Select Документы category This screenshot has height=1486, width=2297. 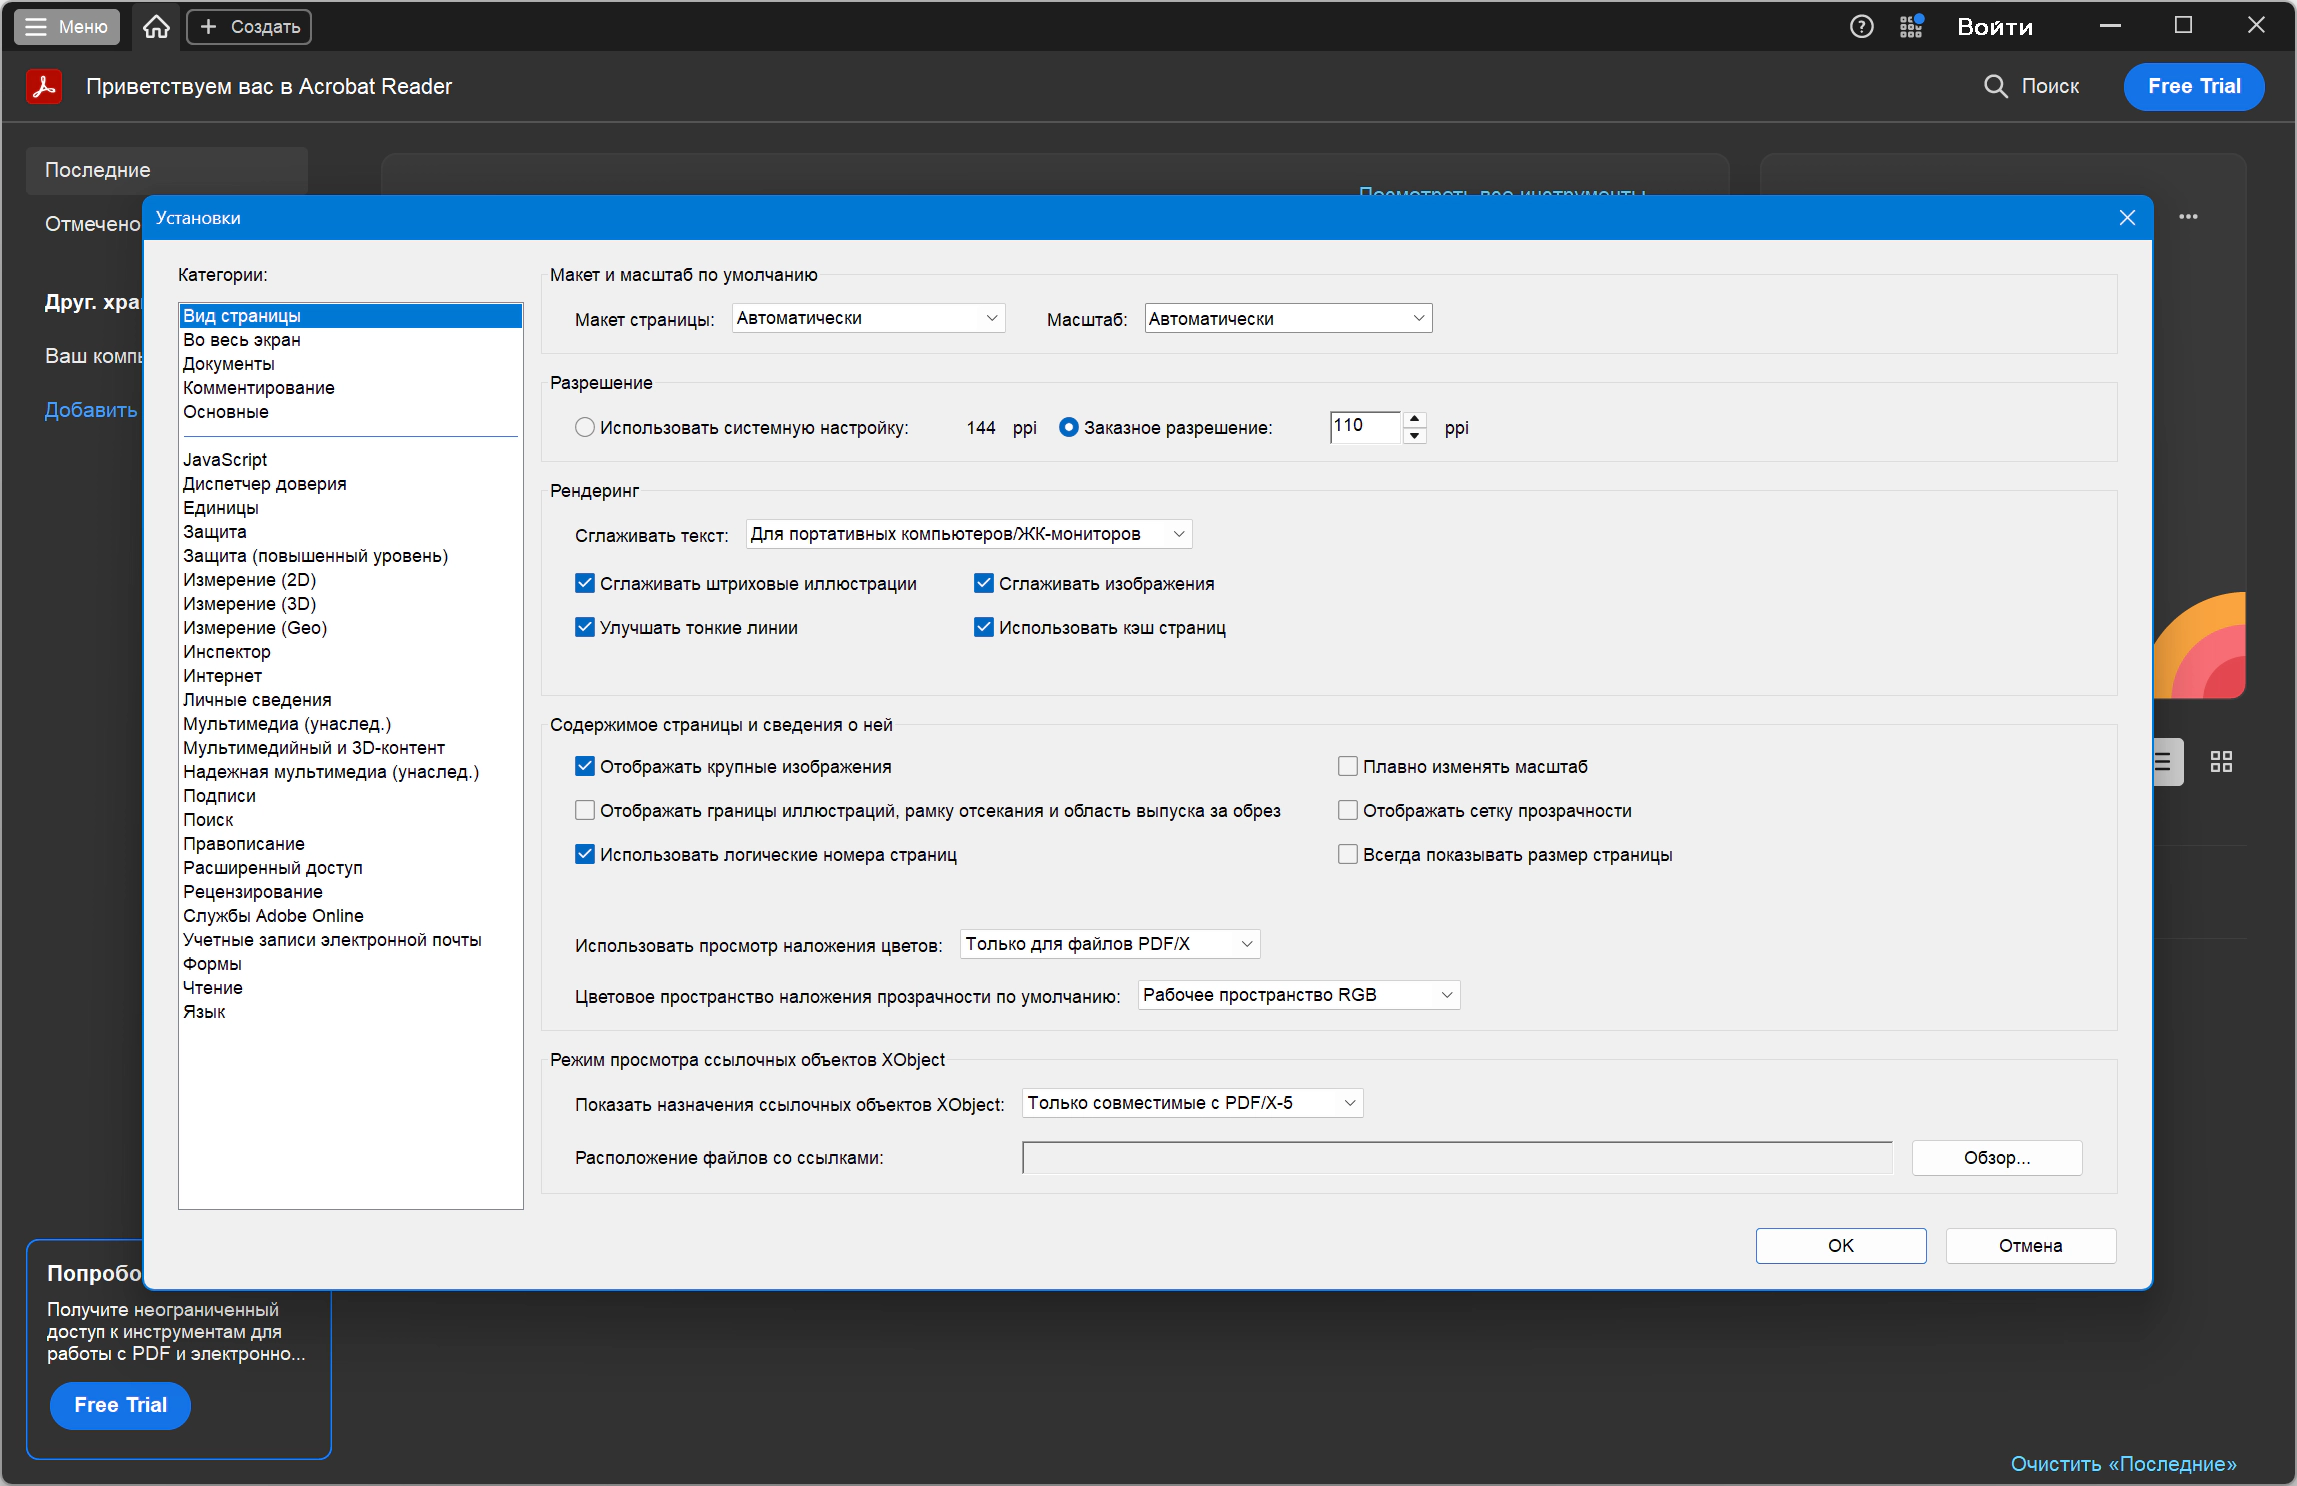coord(350,364)
